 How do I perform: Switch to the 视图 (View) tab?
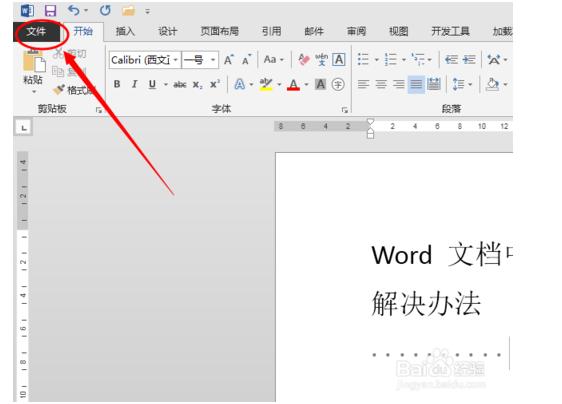click(399, 32)
